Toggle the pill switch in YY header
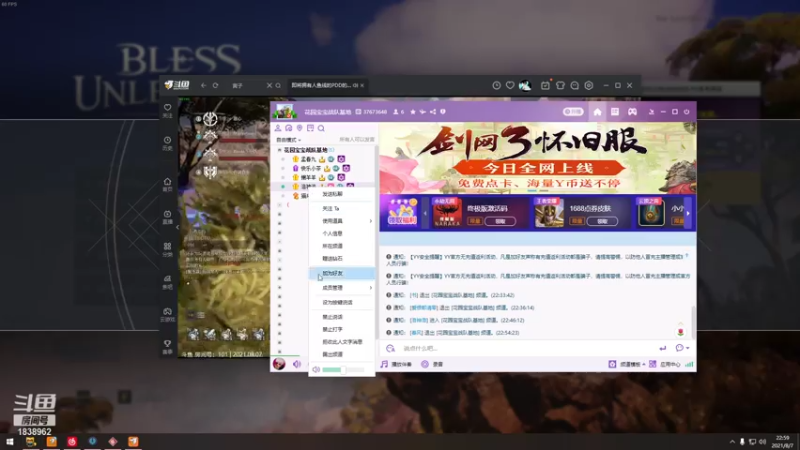The image size is (800, 450). click(573, 112)
